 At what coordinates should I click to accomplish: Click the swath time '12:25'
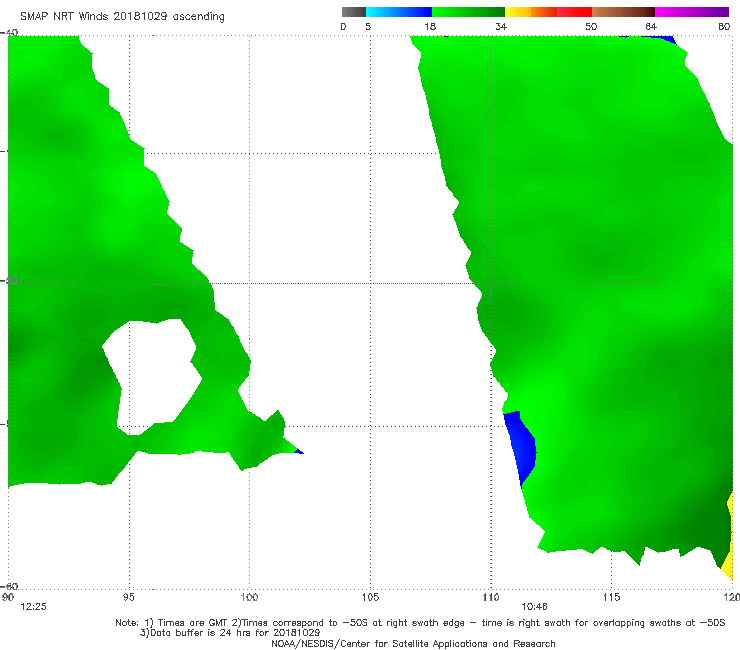coord(34,607)
